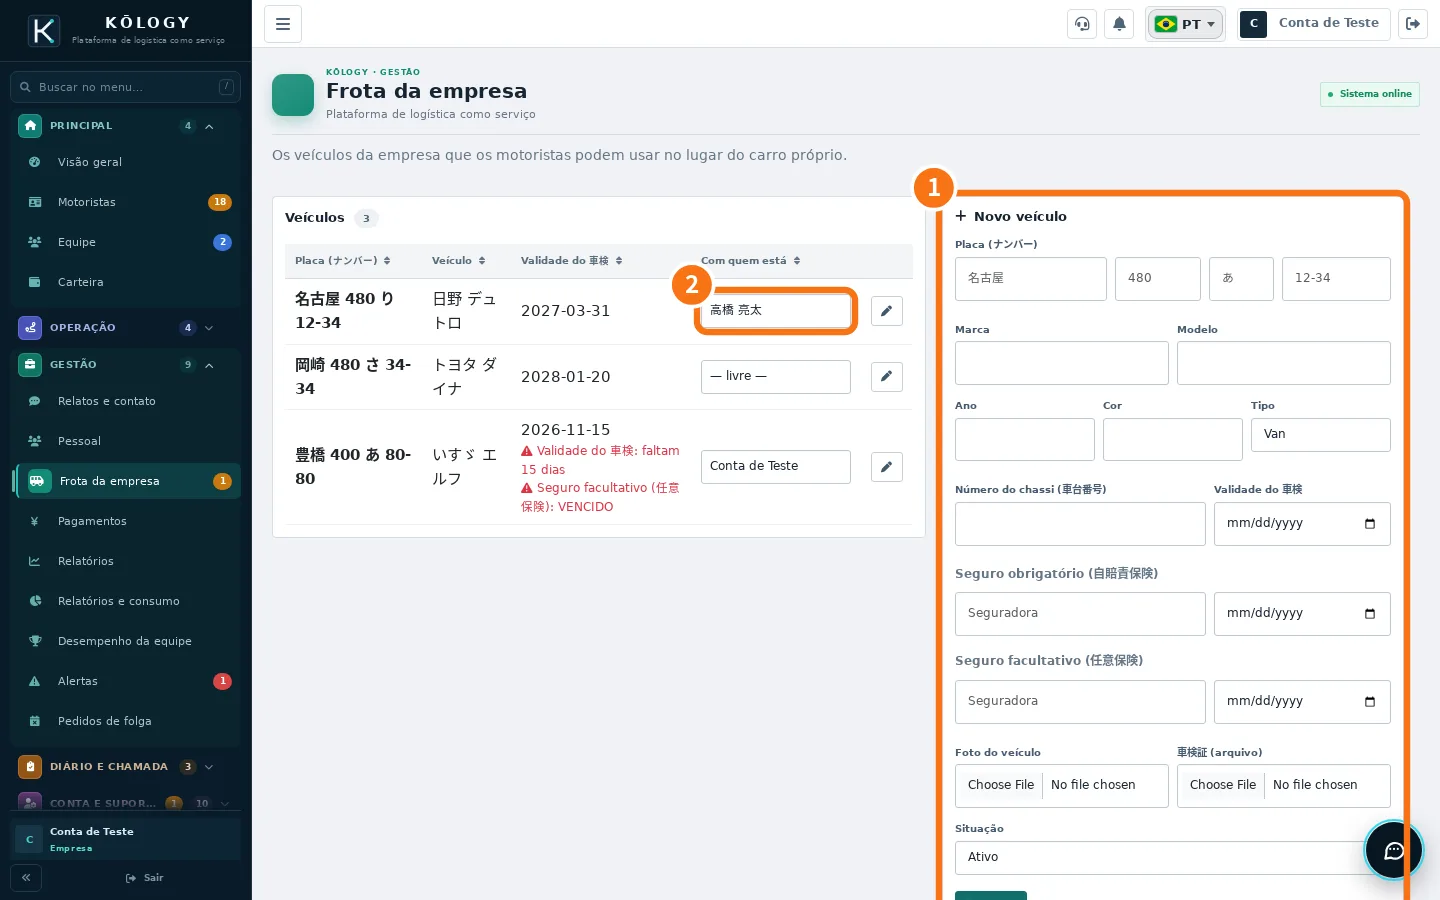
Task: Sort table by Veículo column
Action: click(x=459, y=261)
